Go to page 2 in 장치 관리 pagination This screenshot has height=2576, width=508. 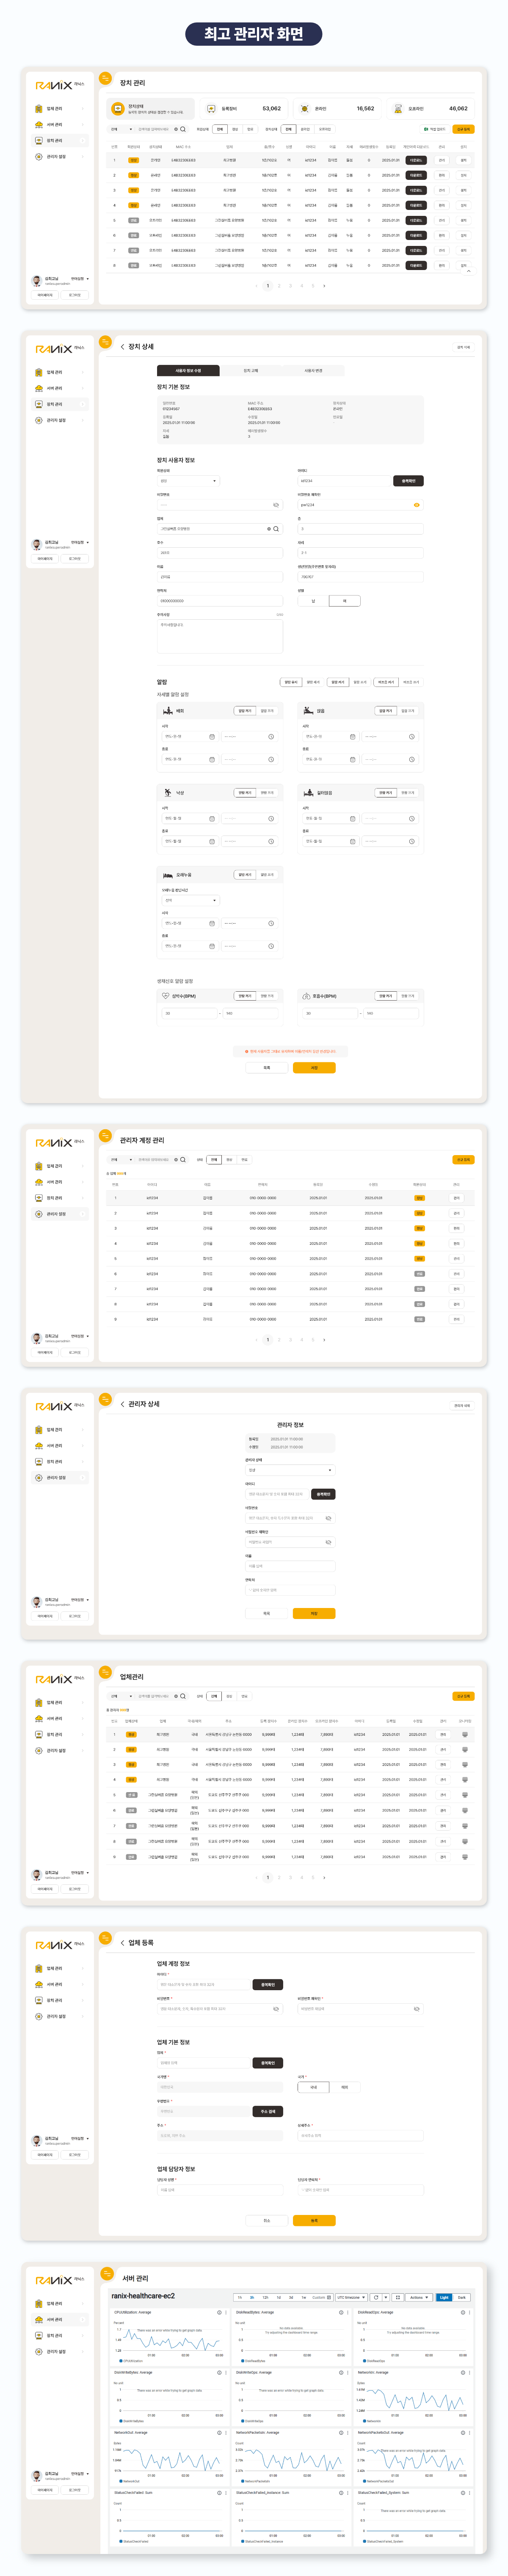pos(279,286)
